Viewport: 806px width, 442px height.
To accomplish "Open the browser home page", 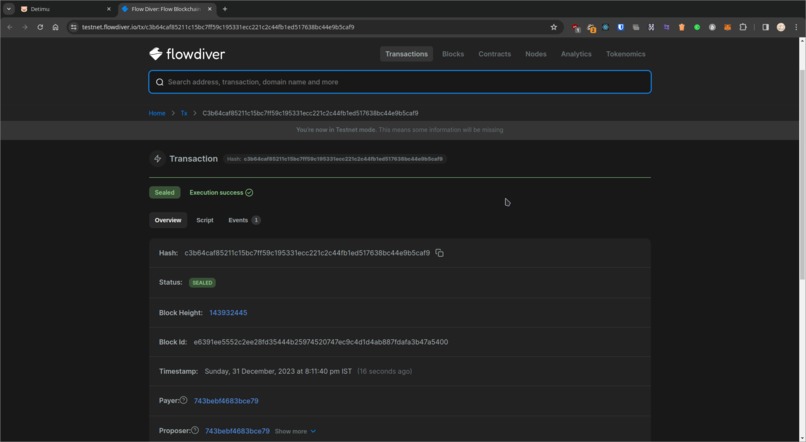I will pos(56,27).
